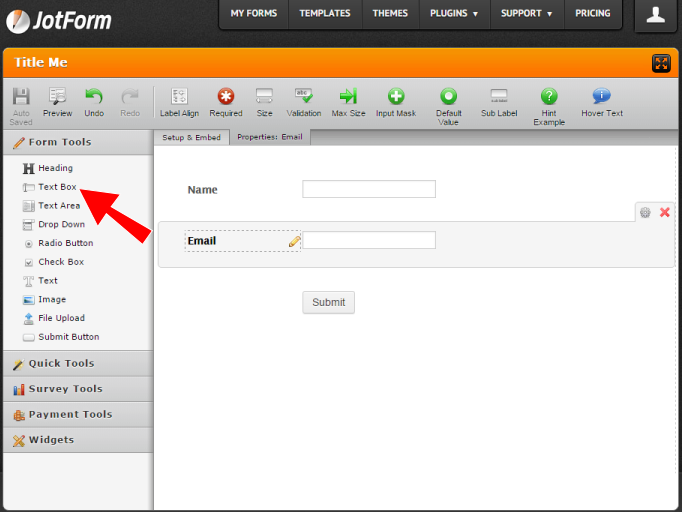This screenshot has width=682, height=512.
Task: Open the Size setting
Action: pos(264,103)
